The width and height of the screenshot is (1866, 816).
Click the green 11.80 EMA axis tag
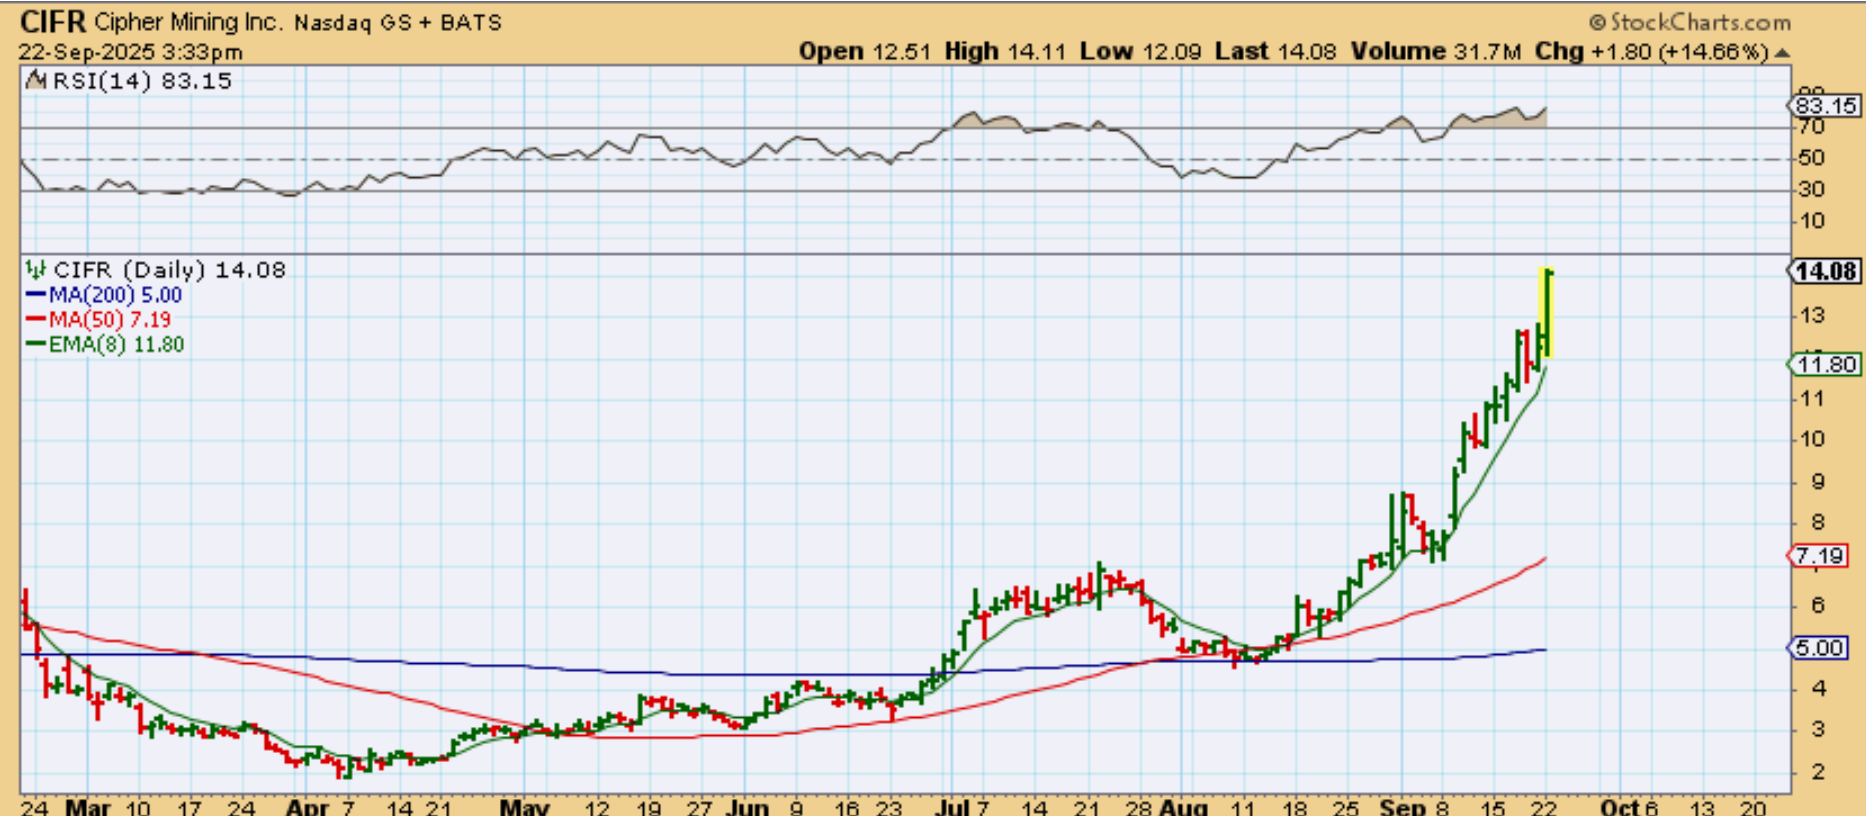point(1824,365)
